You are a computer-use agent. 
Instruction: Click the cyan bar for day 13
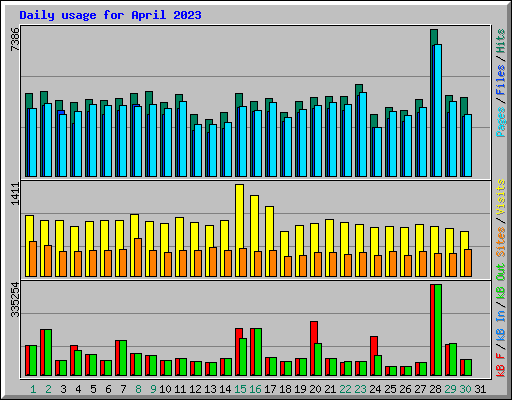213,151
